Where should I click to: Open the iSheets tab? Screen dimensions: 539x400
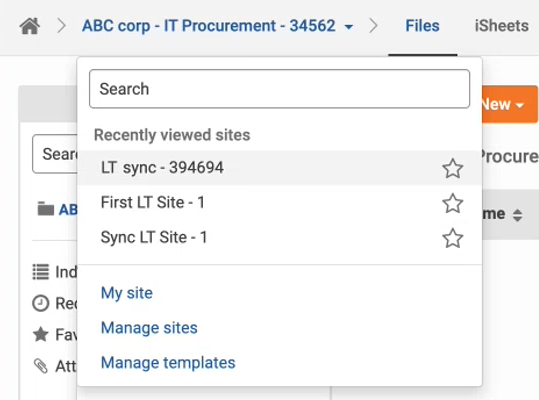click(x=502, y=26)
